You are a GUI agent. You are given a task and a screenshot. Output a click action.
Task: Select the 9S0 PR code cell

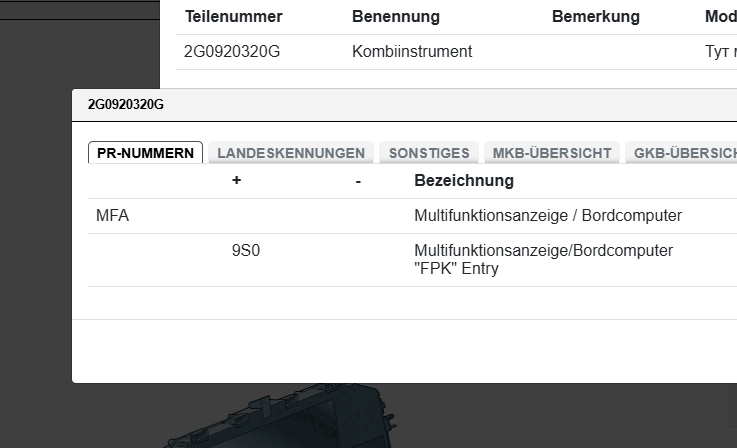click(246, 250)
